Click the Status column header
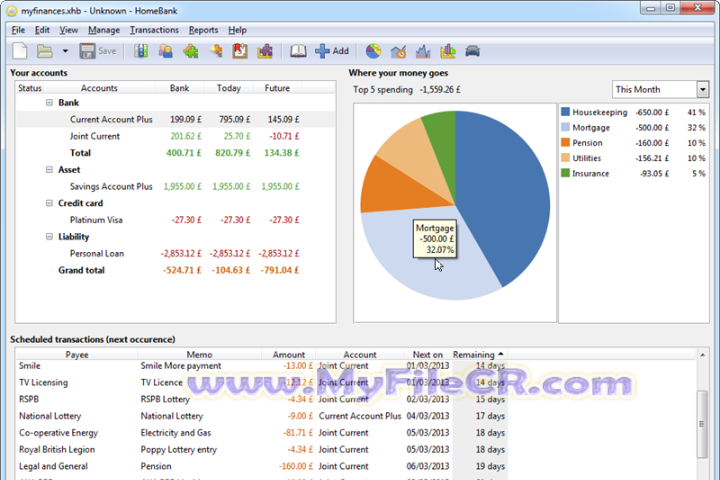The height and width of the screenshot is (480, 720). pos(30,88)
